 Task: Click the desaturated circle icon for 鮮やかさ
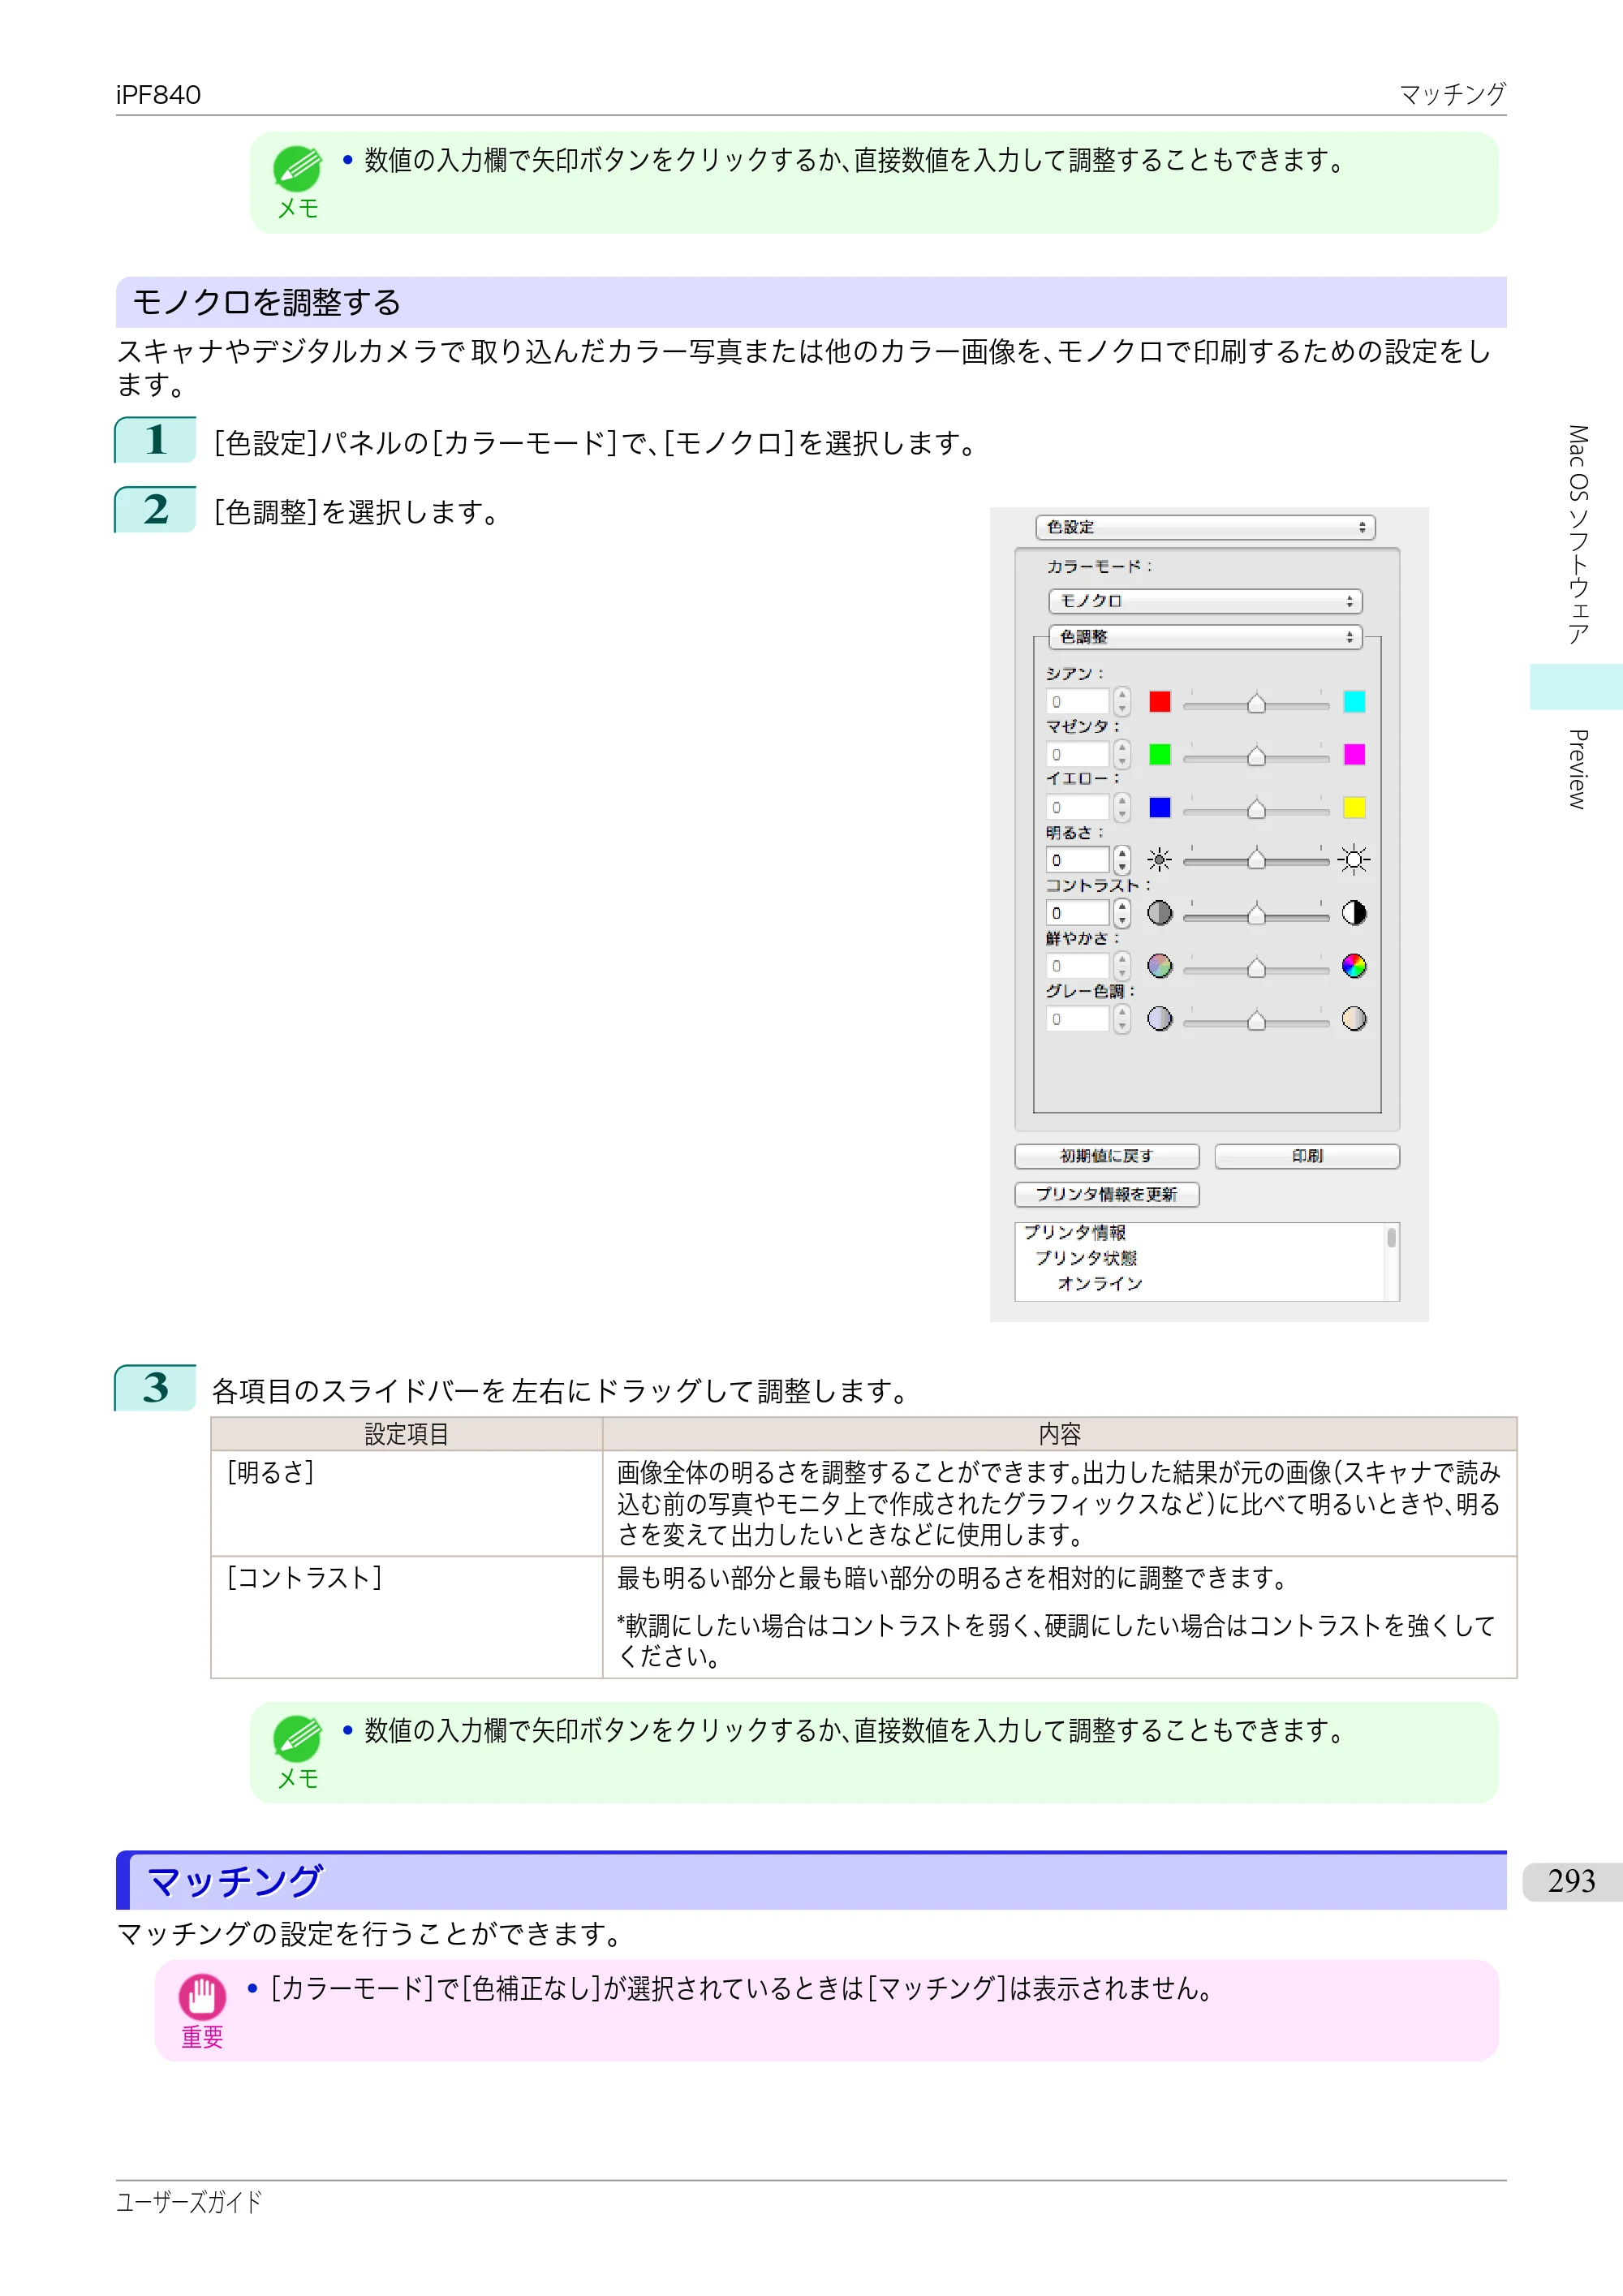[1159, 966]
